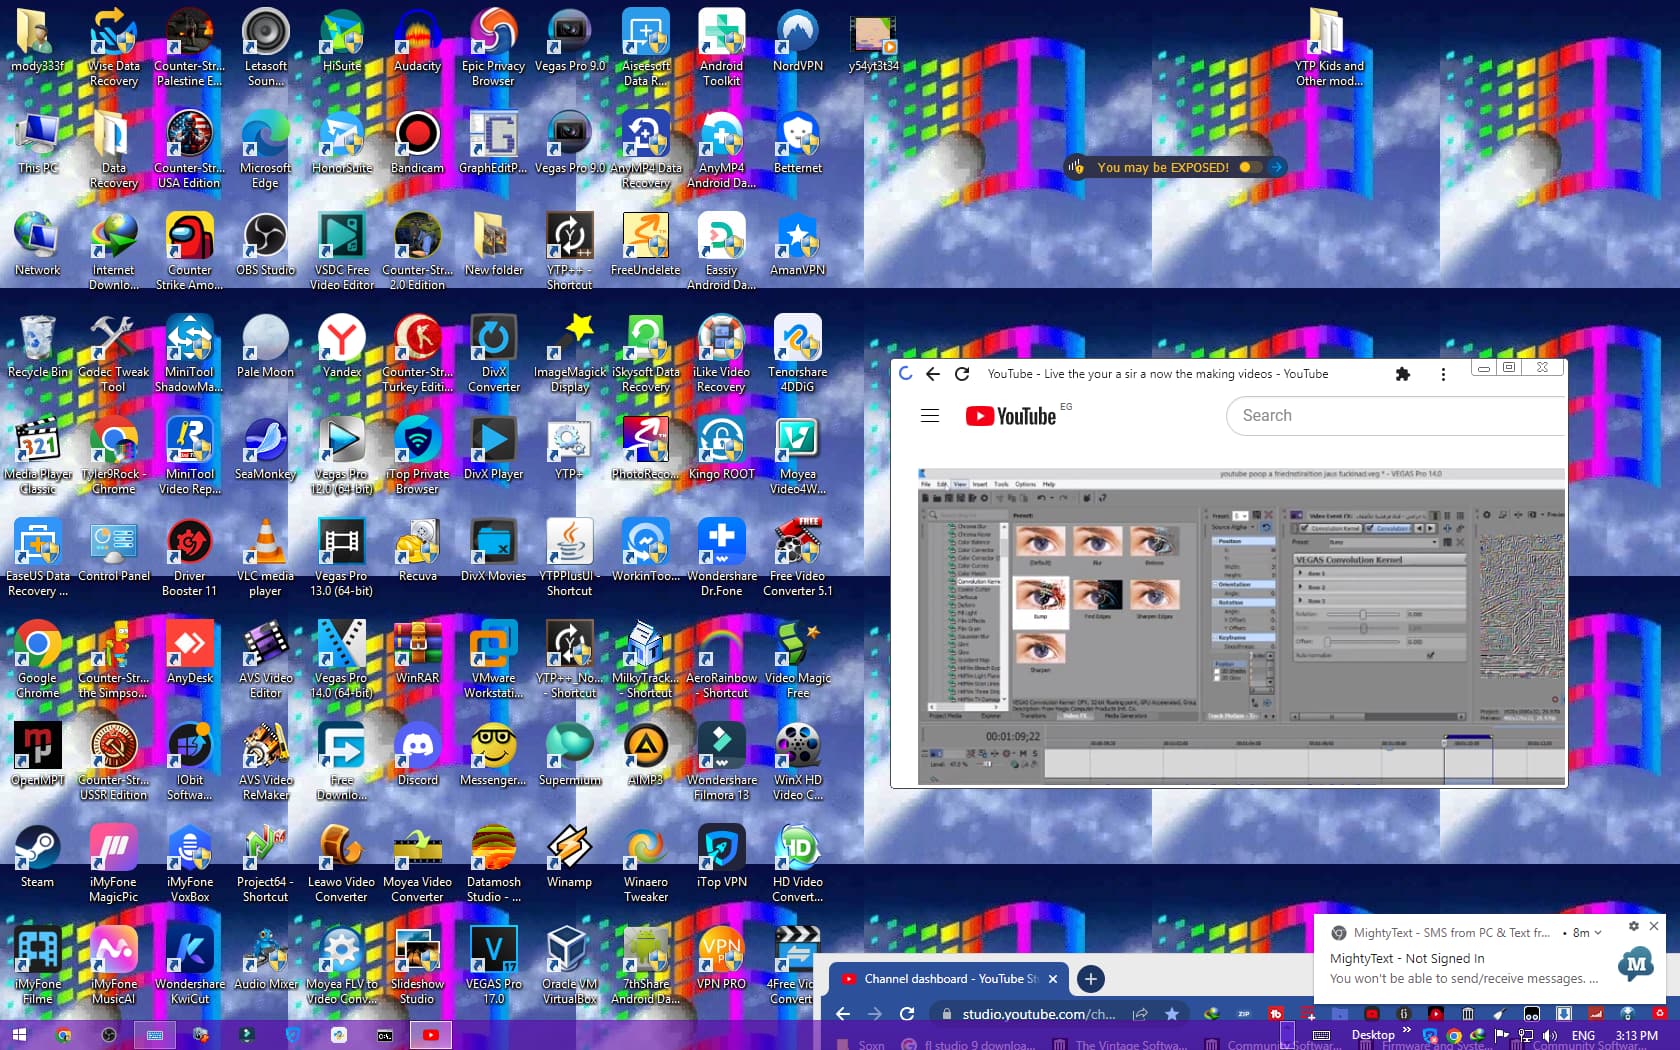This screenshot has width=1680, height=1050.
Task: Bookmark the page with the star icon
Action: point(1172,1014)
